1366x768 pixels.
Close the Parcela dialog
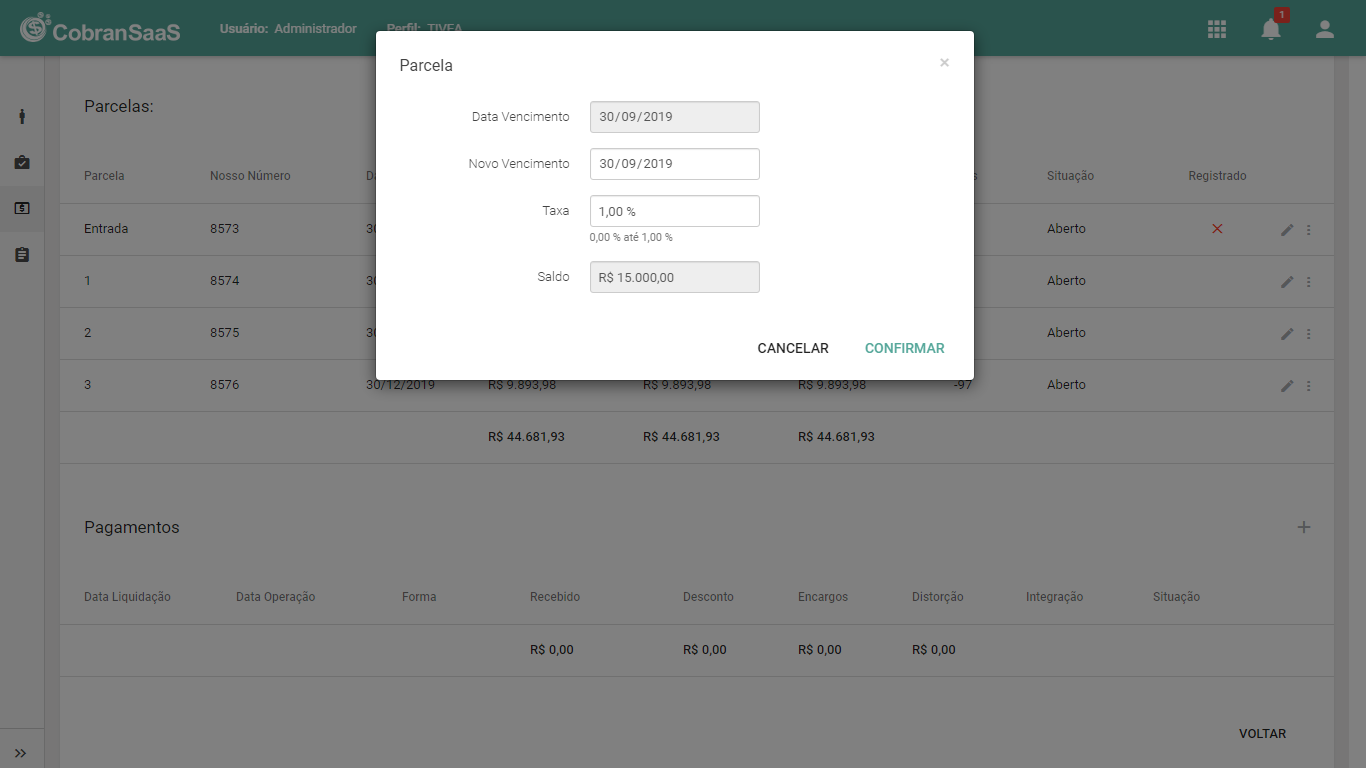944,63
